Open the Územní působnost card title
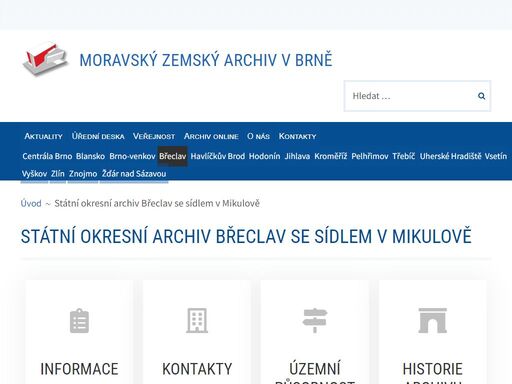This screenshot has width=512, height=384. pyautogui.click(x=315, y=373)
